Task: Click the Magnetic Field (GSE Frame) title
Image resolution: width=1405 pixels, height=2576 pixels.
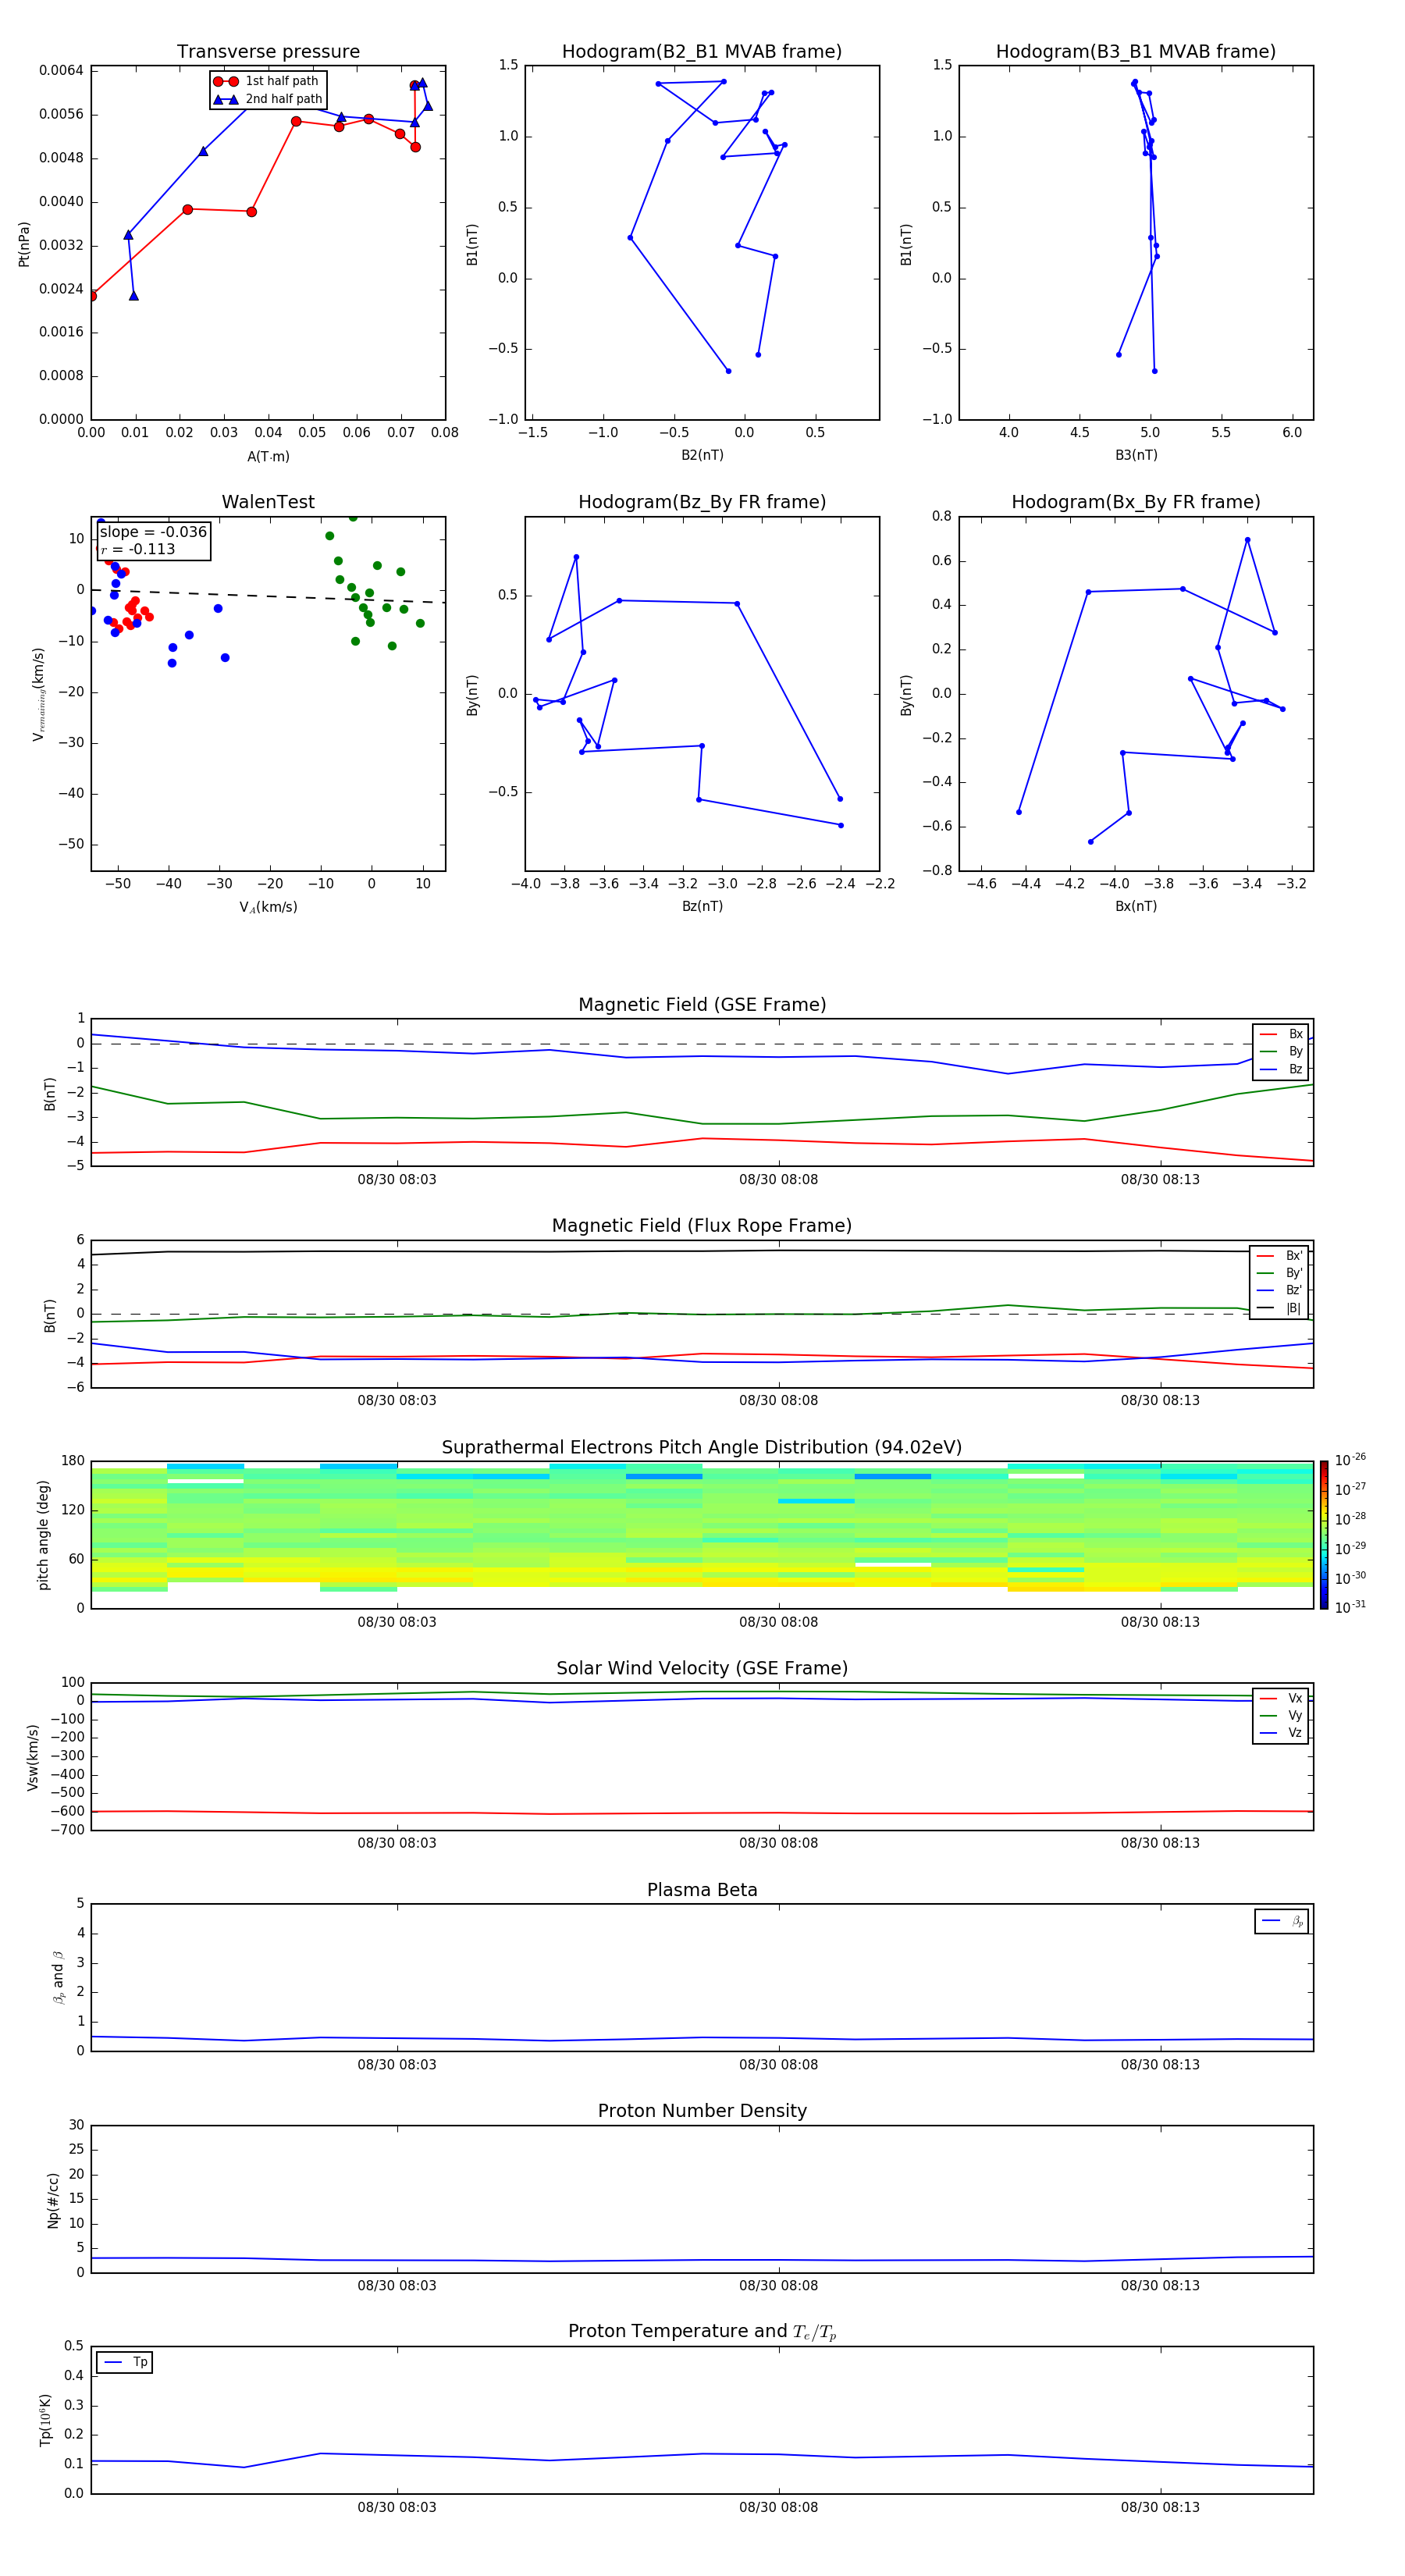Action: click(701, 1004)
